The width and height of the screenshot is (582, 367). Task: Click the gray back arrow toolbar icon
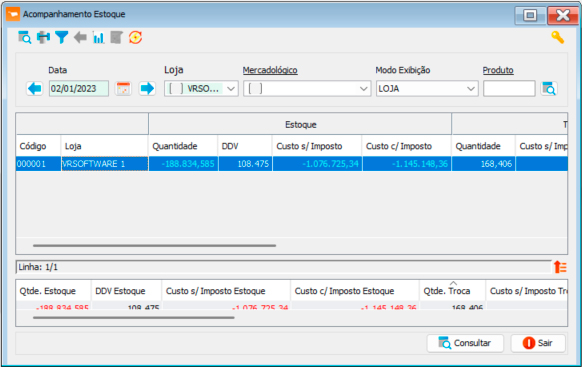click(x=80, y=37)
